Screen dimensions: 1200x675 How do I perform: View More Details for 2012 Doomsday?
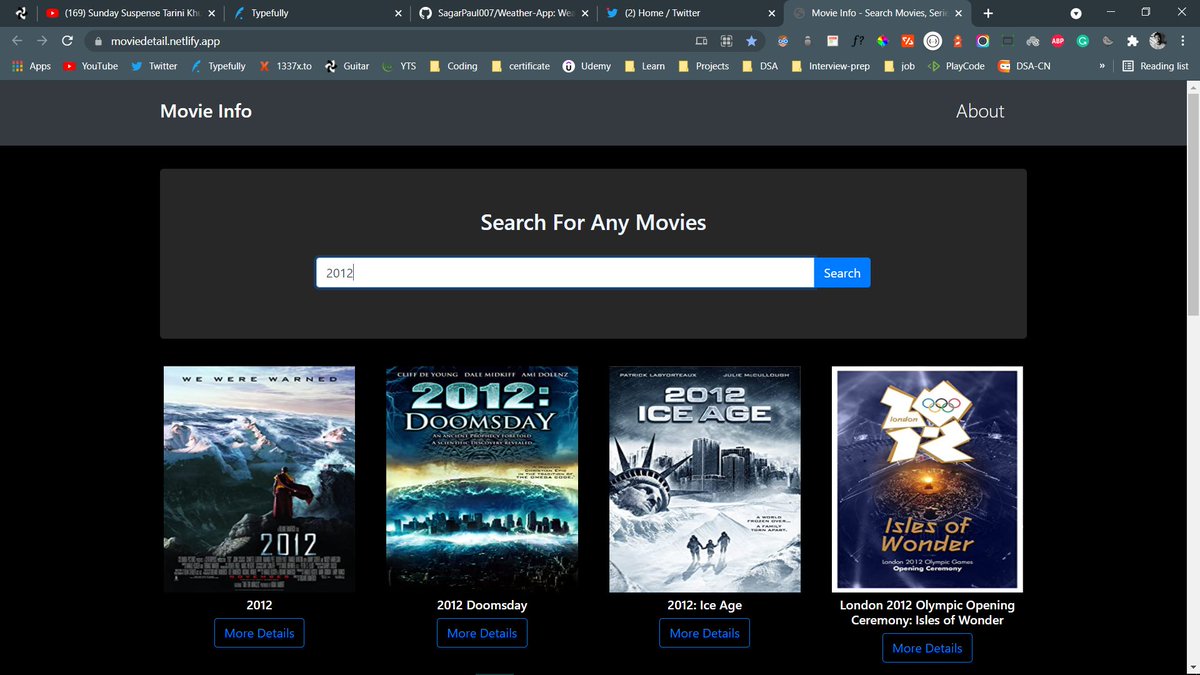point(482,633)
